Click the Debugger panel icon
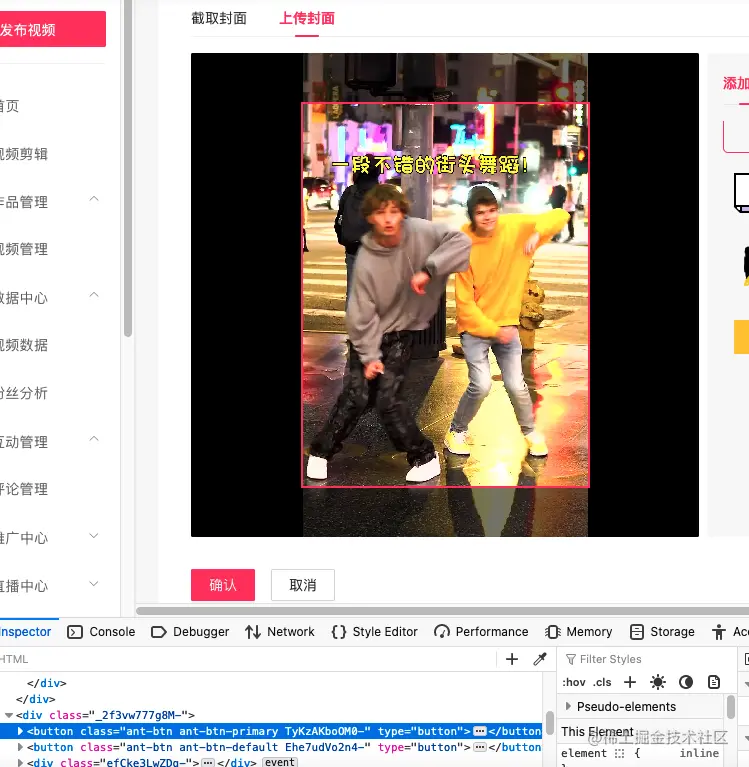Viewport: 749px width, 767px height. pos(159,632)
